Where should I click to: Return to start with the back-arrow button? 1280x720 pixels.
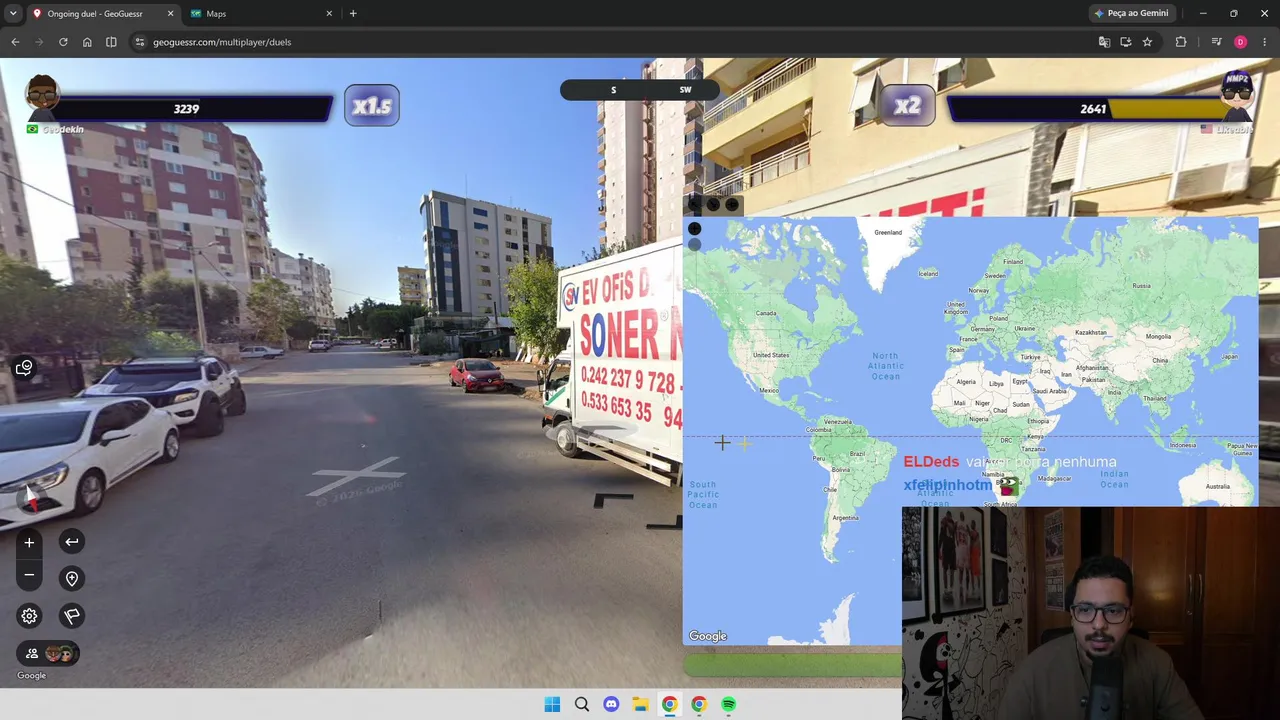pos(72,542)
